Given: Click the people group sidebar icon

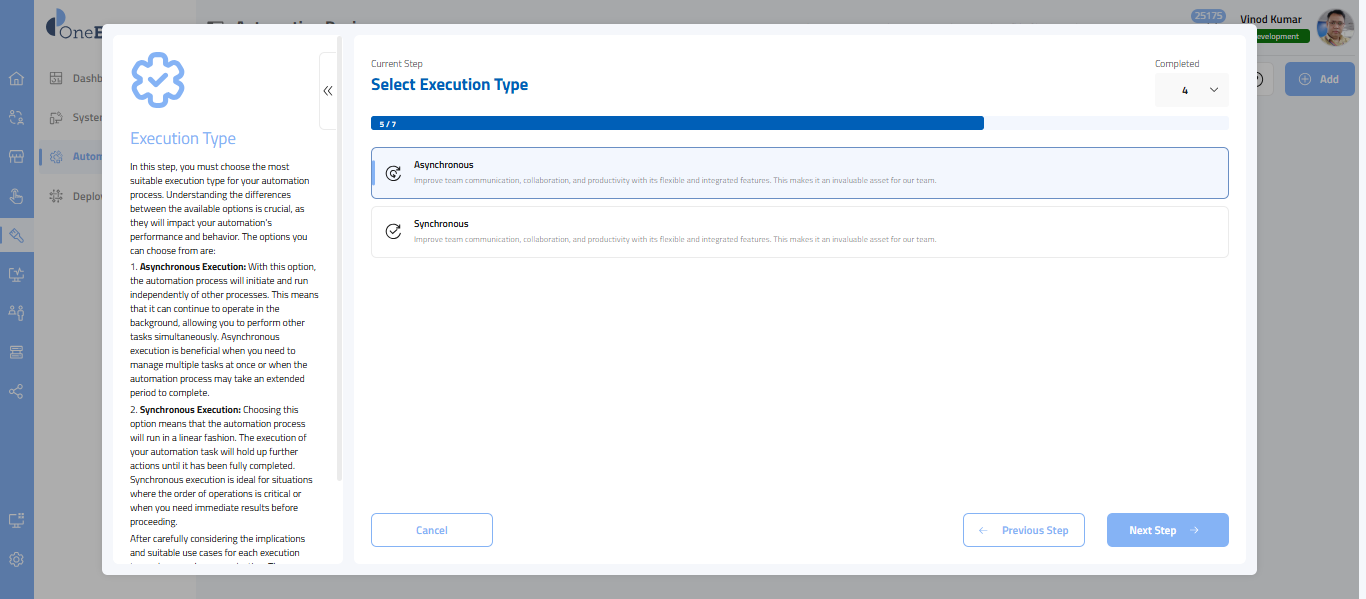Looking at the screenshot, I should click(16, 313).
